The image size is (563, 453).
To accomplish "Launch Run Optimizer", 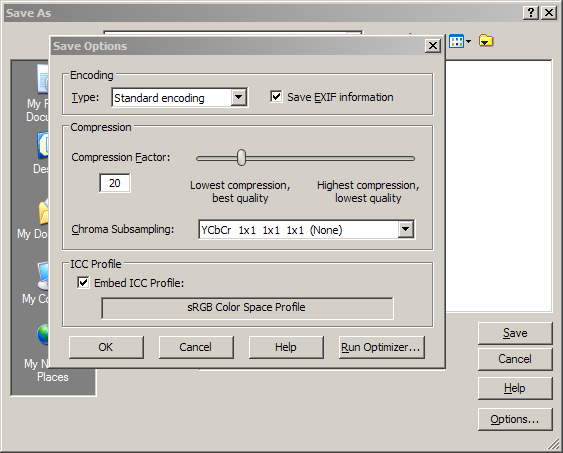I will pos(381,347).
